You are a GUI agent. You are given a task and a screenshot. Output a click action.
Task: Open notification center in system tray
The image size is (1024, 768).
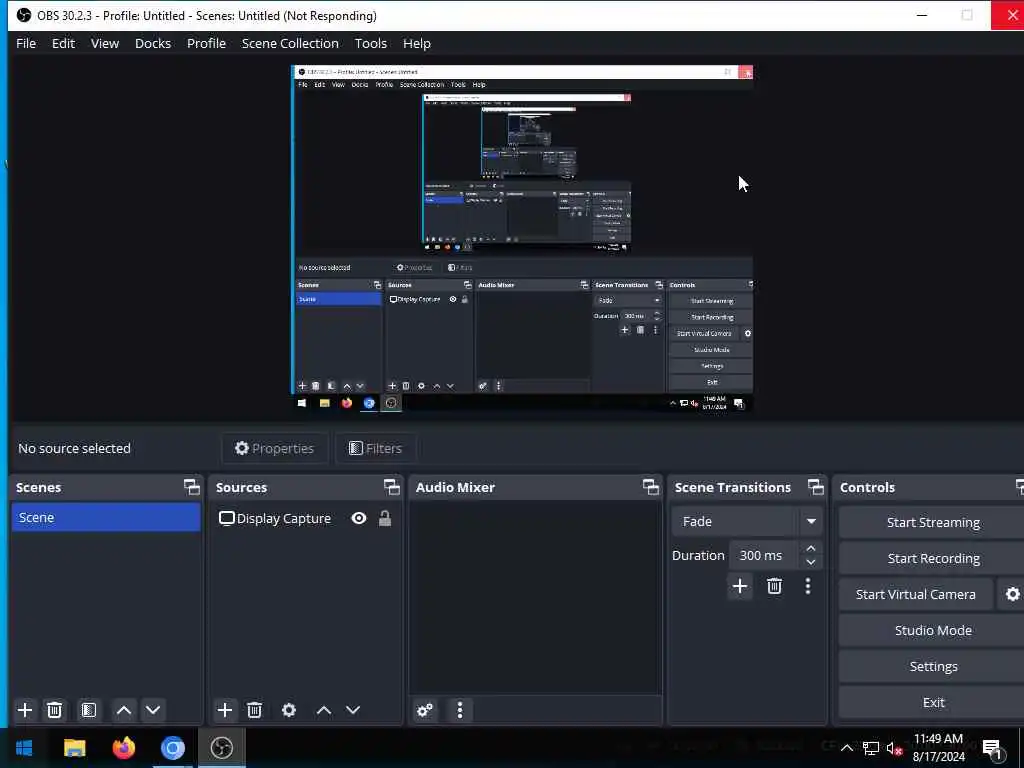tap(993, 748)
